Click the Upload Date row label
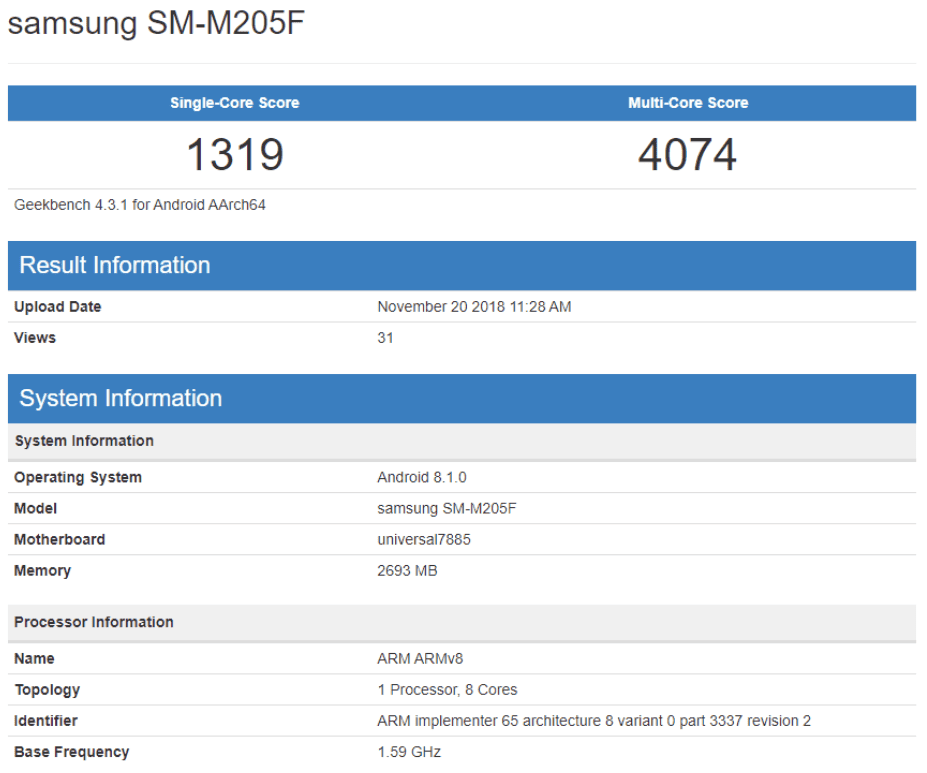 [52, 306]
